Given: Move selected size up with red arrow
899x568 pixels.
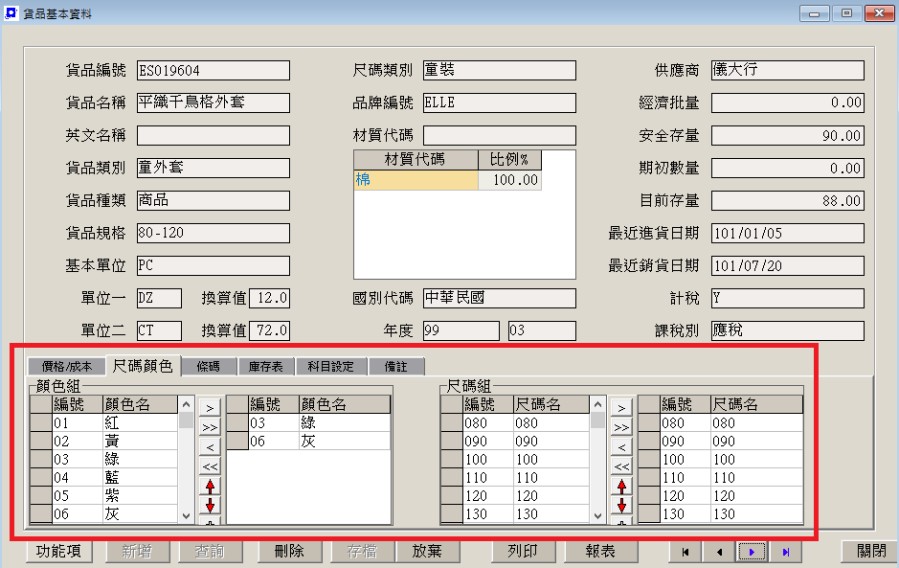Looking at the screenshot, I should point(622,486).
